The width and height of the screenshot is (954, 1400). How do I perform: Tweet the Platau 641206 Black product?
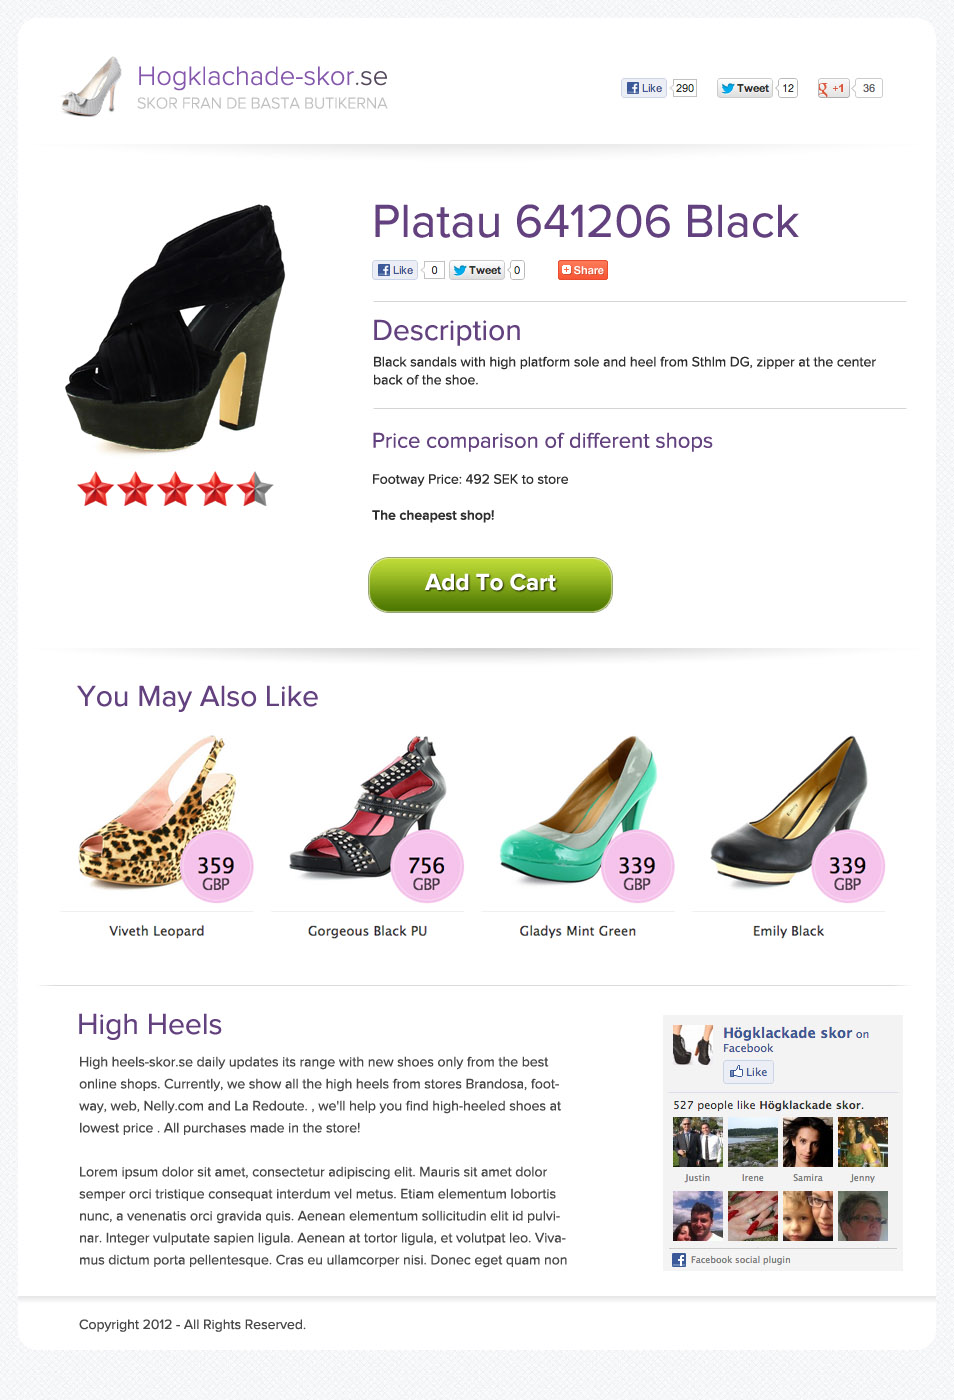pyautogui.click(x=477, y=270)
